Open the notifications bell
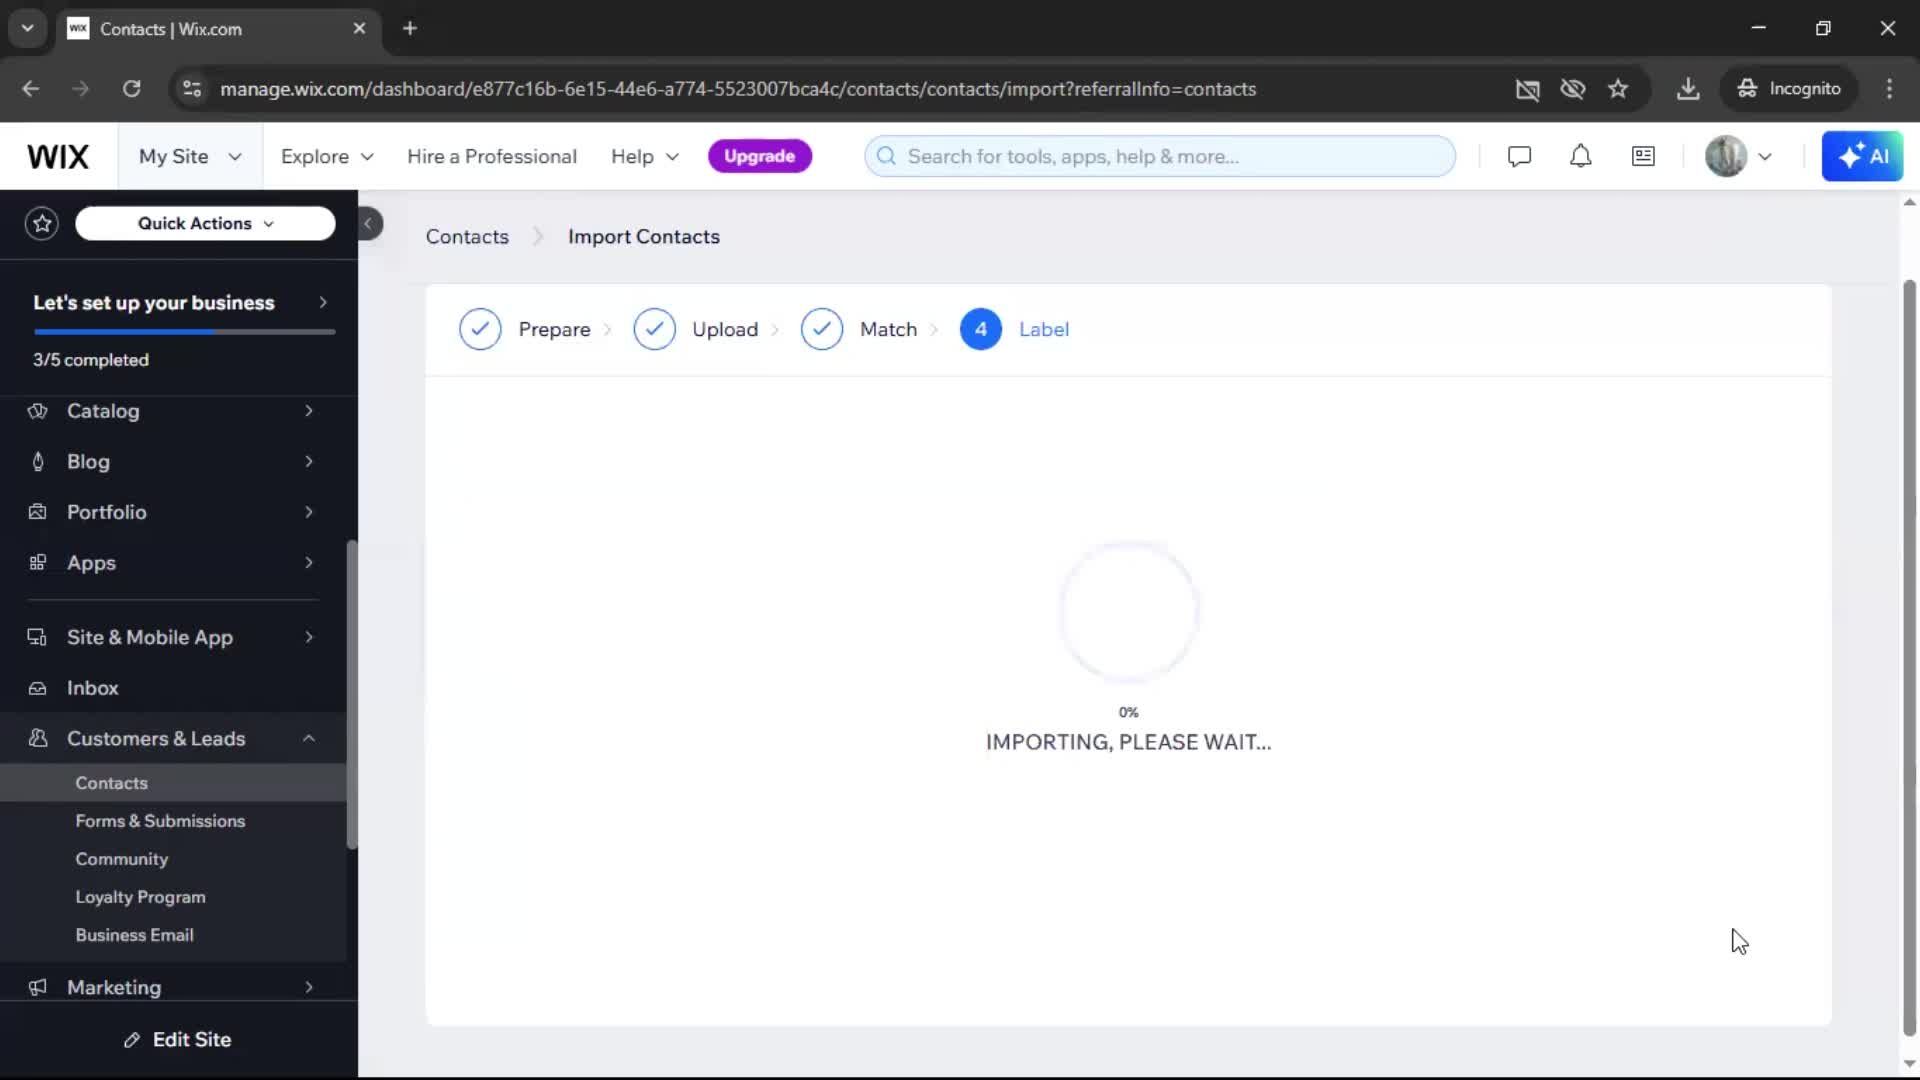 1580,157
